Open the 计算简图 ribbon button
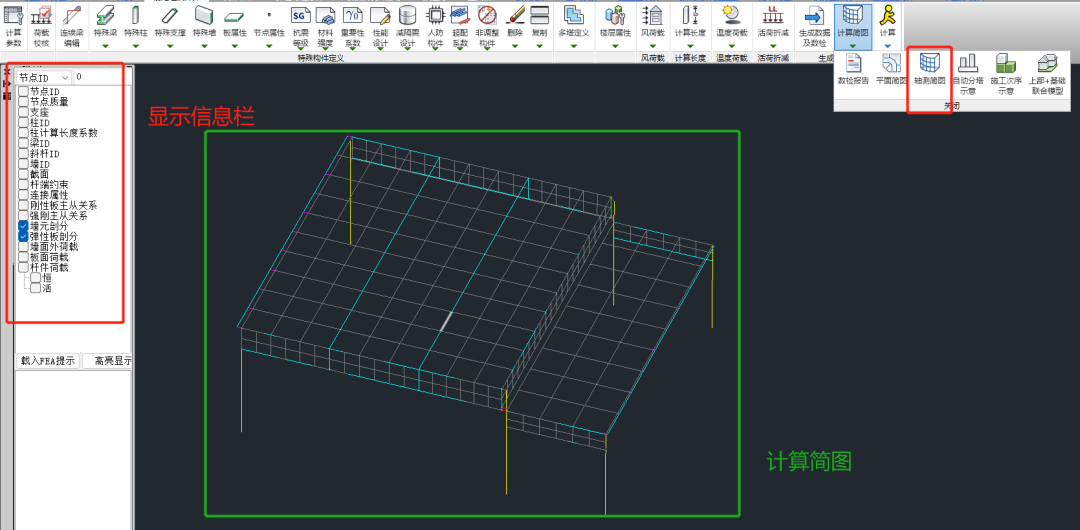Image resolution: width=1080 pixels, height=530 pixels. coord(853,26)
